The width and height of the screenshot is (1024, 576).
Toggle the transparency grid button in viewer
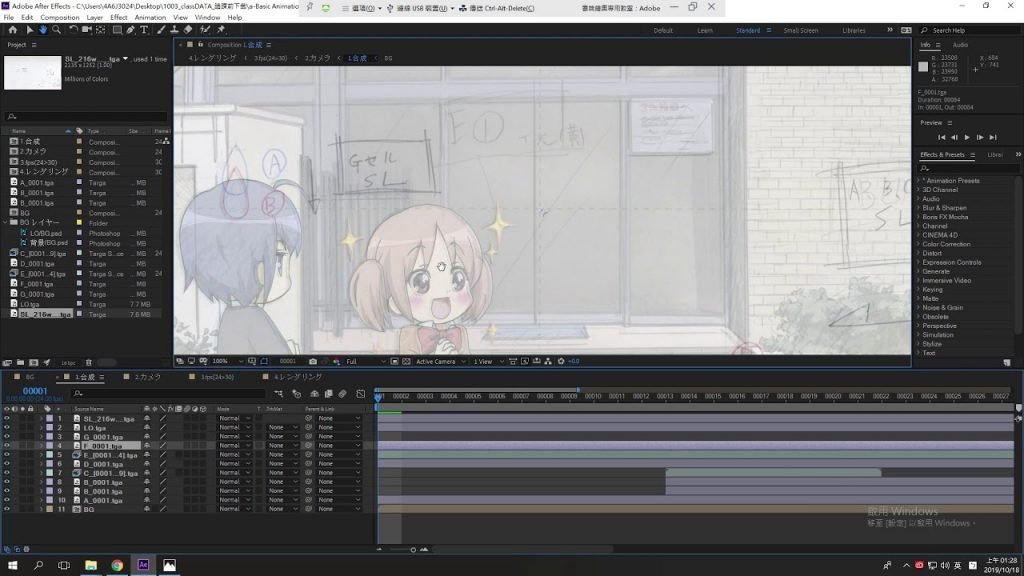(406, 361)
